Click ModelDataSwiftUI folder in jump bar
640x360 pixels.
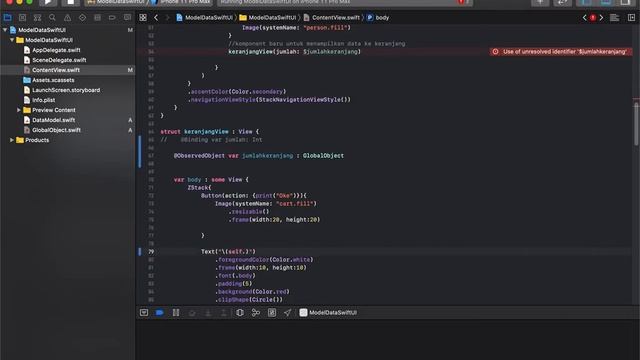tap(268, 18)
